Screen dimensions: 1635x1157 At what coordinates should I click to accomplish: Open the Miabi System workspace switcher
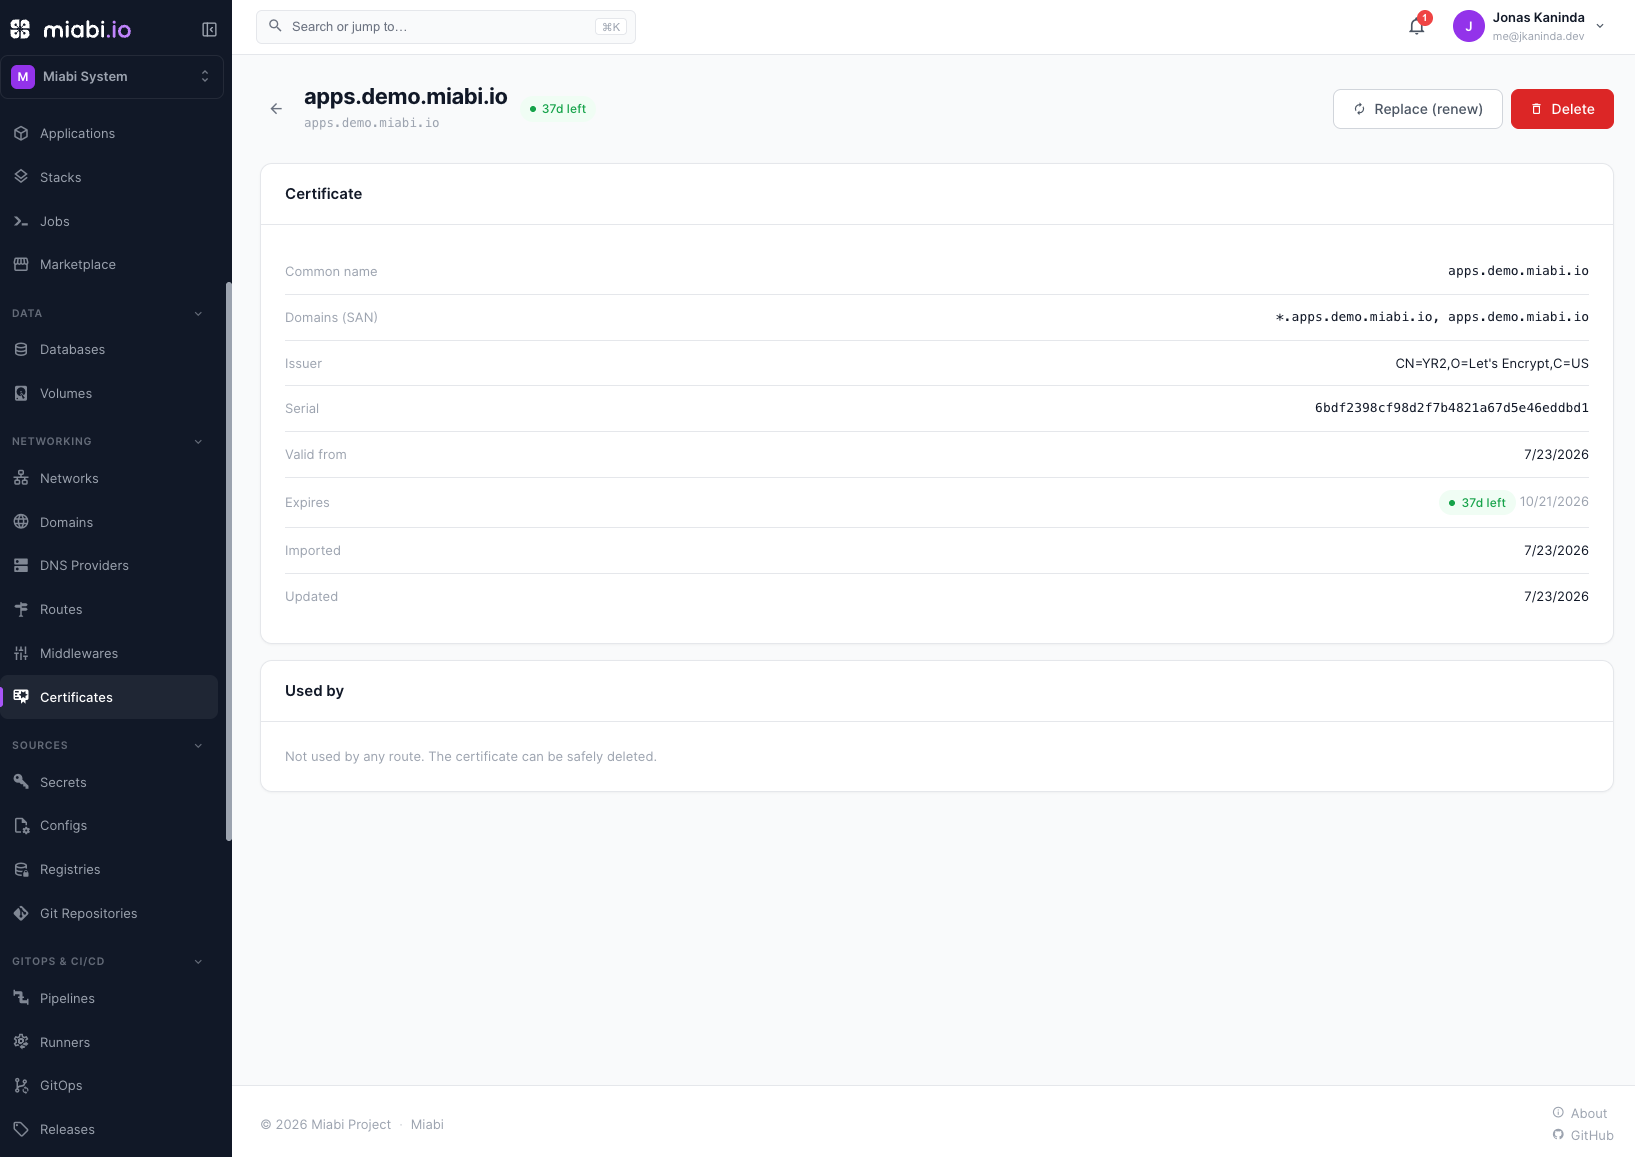pos(112,77)
